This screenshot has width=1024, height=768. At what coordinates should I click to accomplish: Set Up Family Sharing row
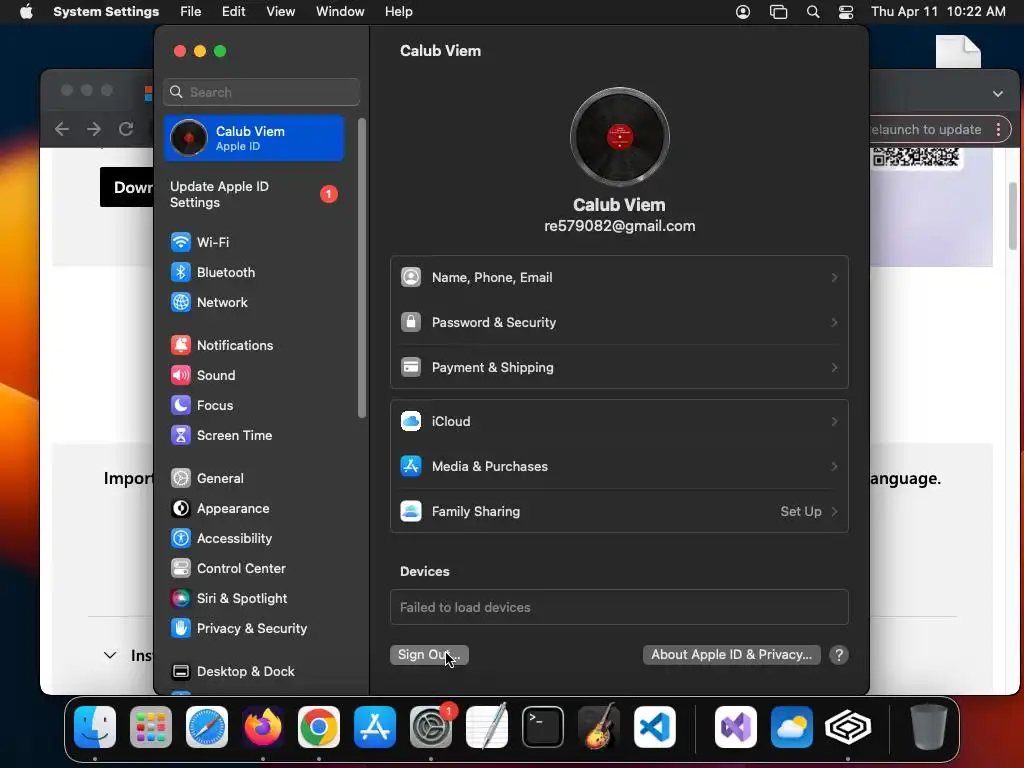coord(620,512)
